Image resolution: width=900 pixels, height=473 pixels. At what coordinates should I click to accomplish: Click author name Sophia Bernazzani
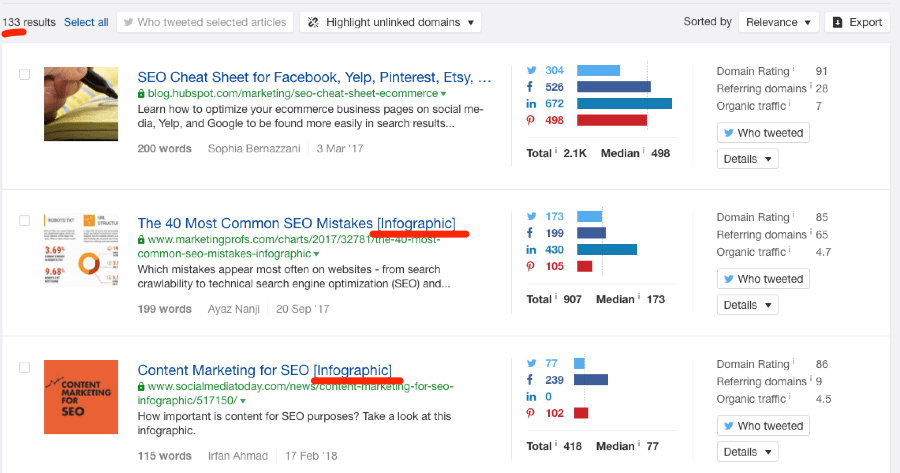pos(254,149)
